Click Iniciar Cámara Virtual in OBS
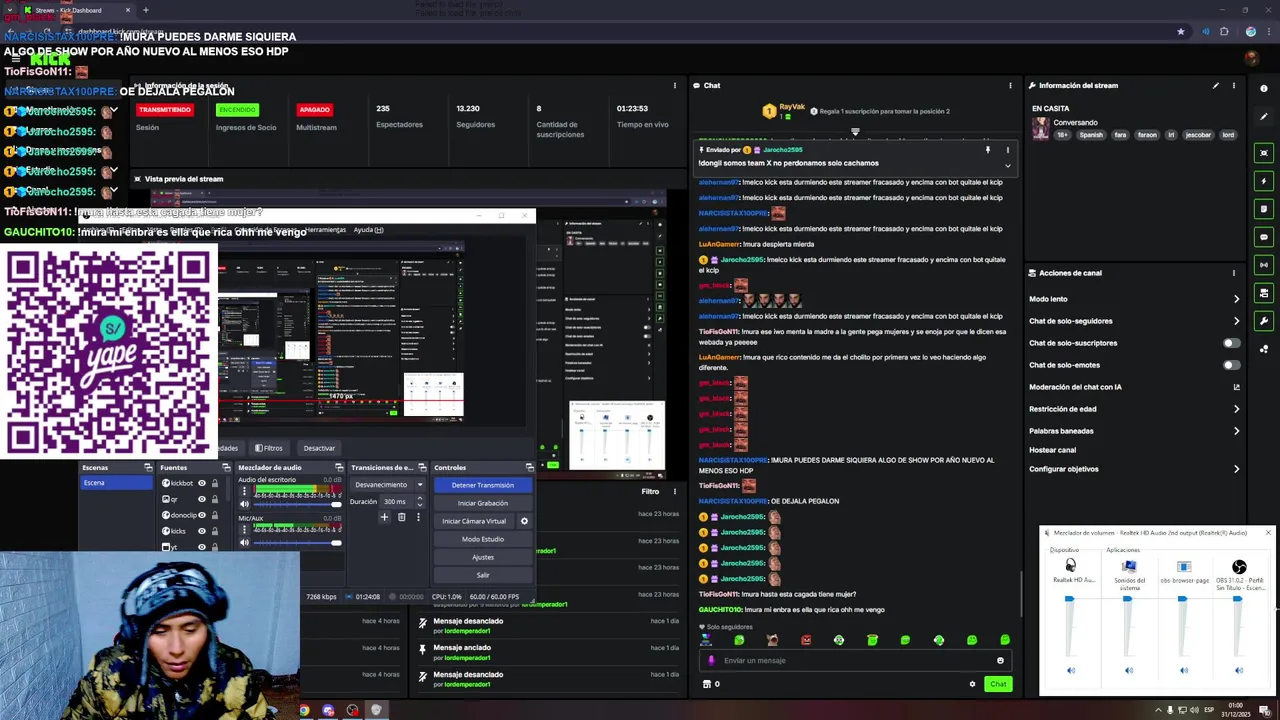Screen dimensions: 1280x720 pyautogui.click(x=474, y=521)
